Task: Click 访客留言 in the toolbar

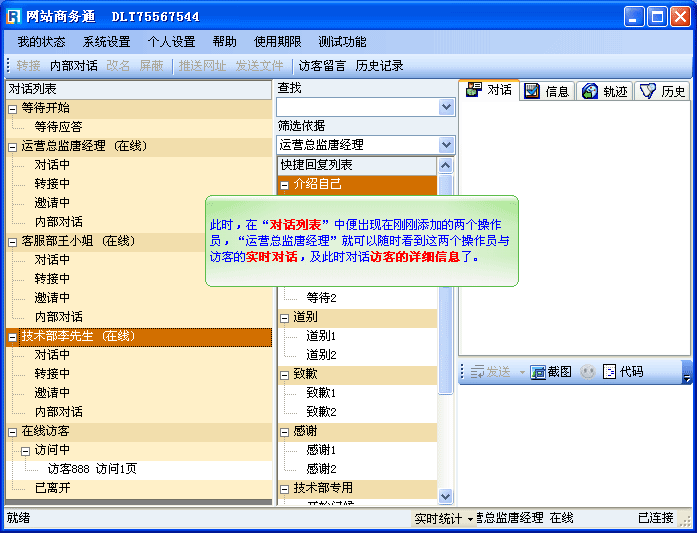Action: [322, 66]
